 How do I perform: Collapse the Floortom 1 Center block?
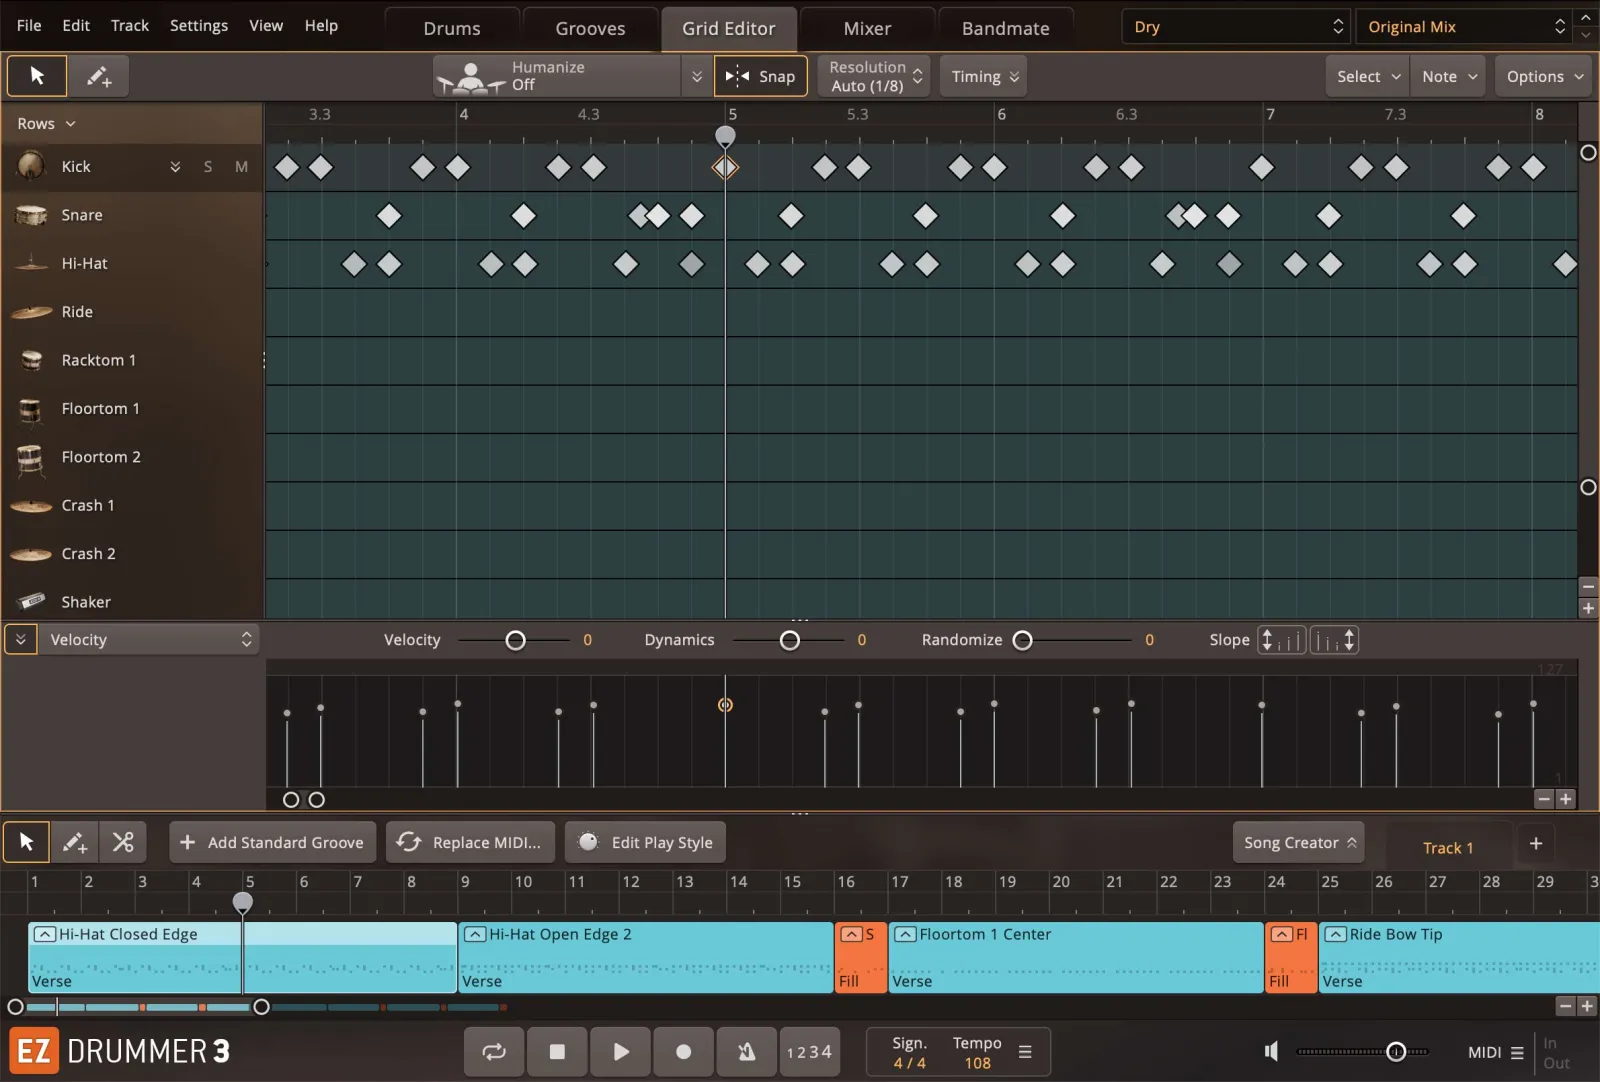pyautogui.click(x=905, y=934)
